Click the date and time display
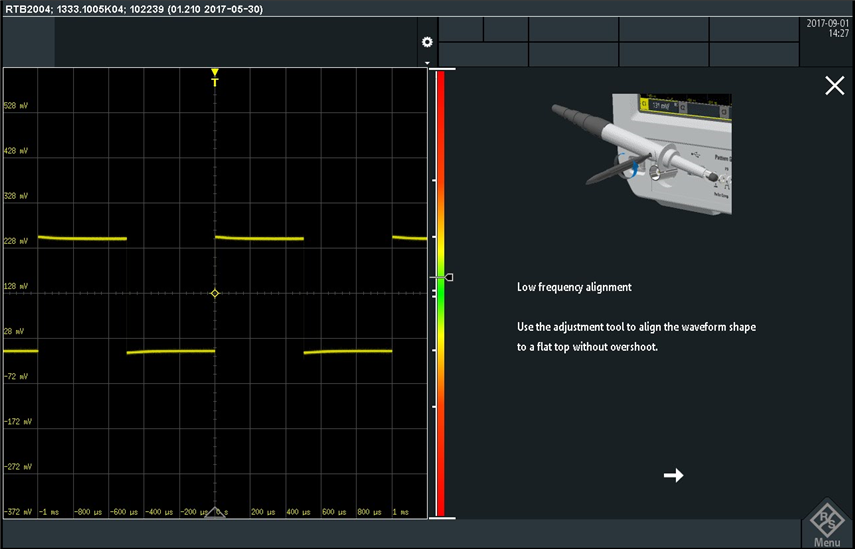 click(x=827, y=28)
